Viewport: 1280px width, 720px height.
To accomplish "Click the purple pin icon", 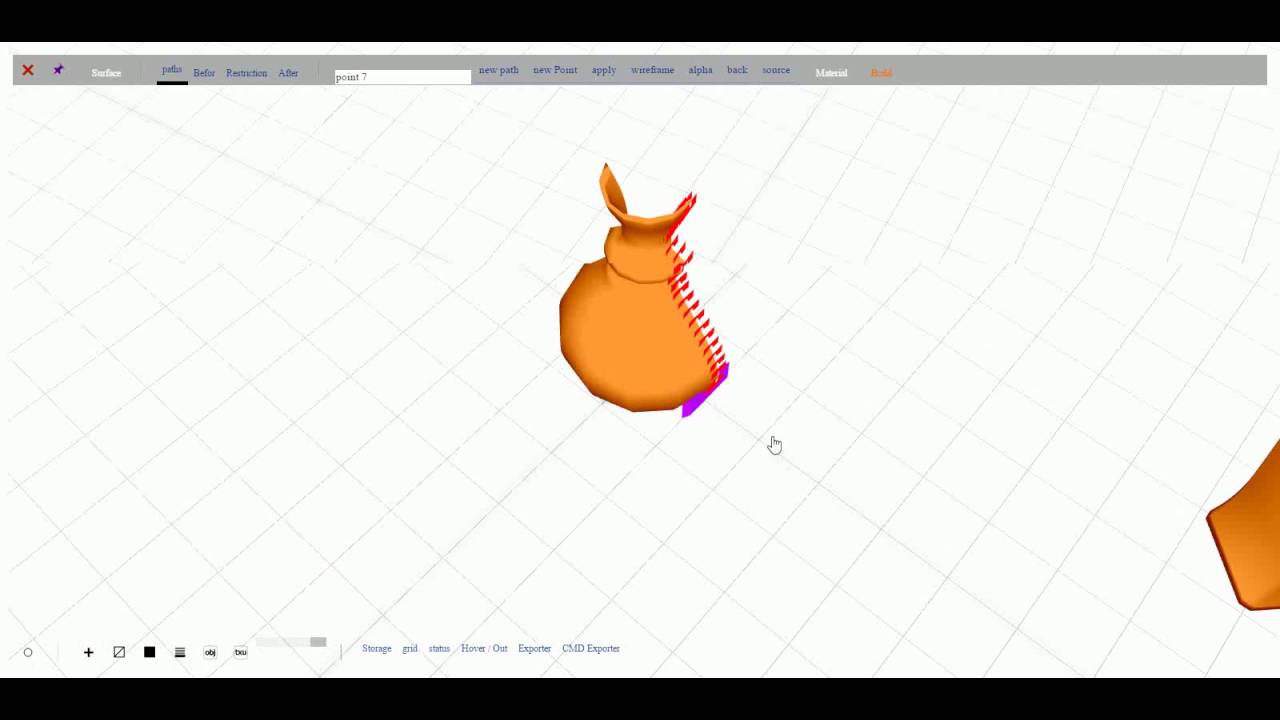I will point(58,70).
